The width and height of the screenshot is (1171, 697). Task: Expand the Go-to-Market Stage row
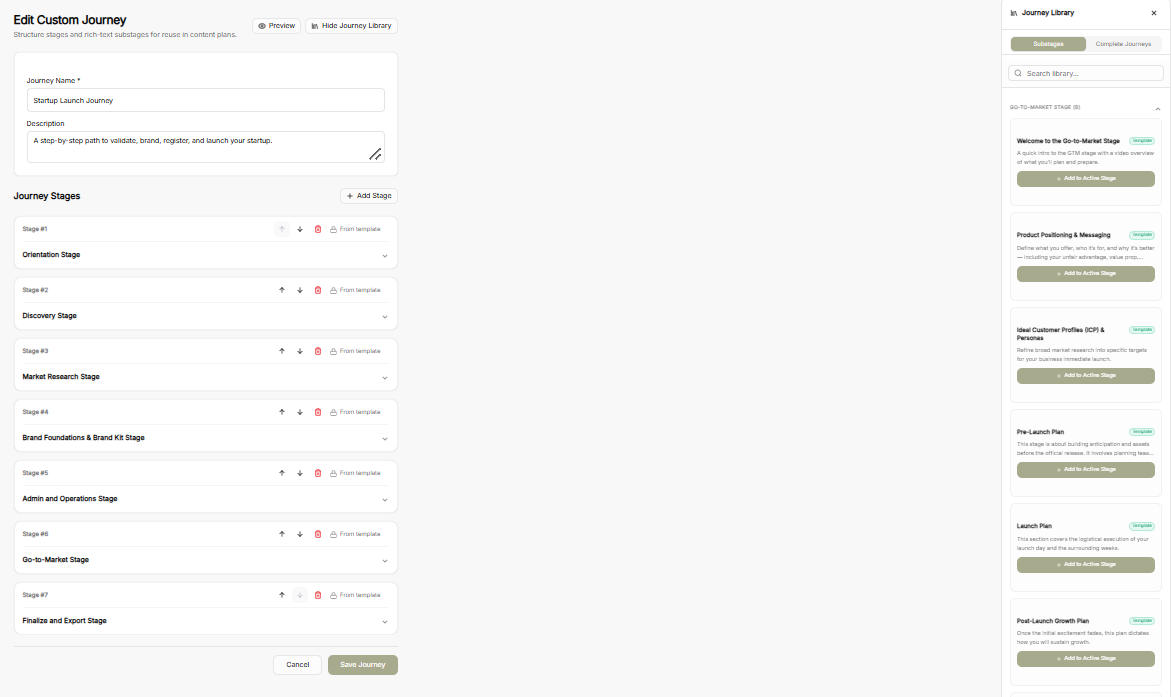click(x=385, y=561)
